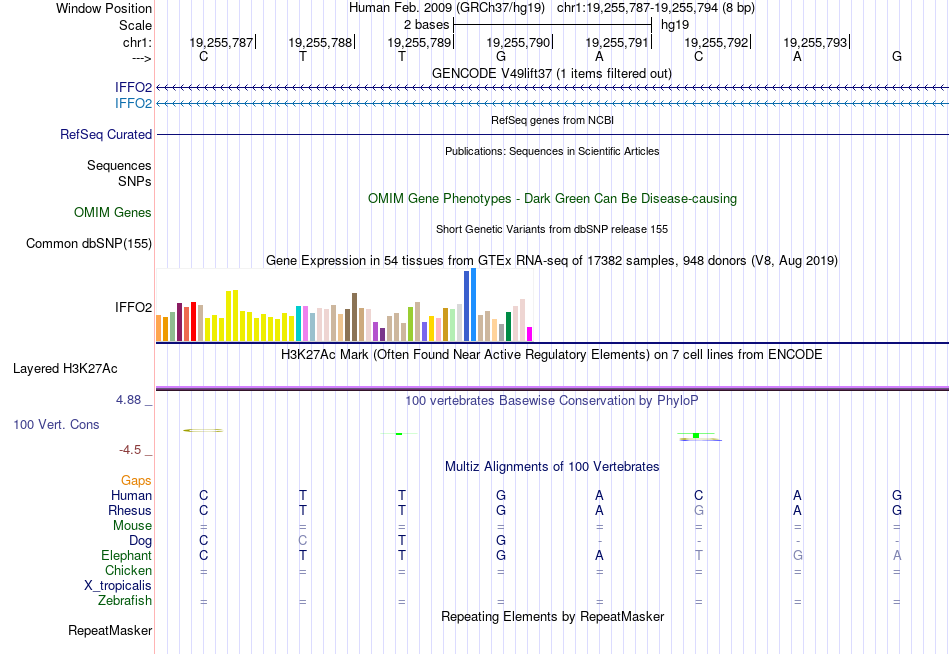Click the Gaps label in Multiz alignment
Image resolution: width=950 pixels, height=654 pixels.
[136, 481]
